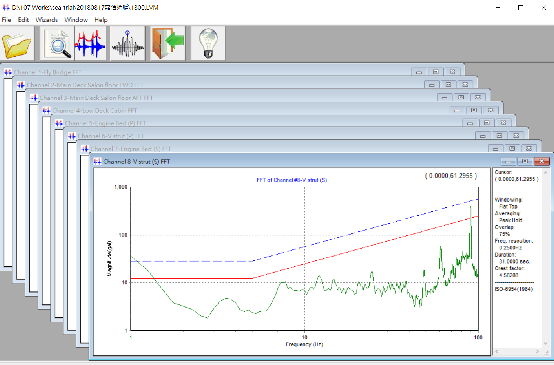Click the vertical Magnitude axis label
Viewport: 554px width, 365px height.
[x=110, y=258]
